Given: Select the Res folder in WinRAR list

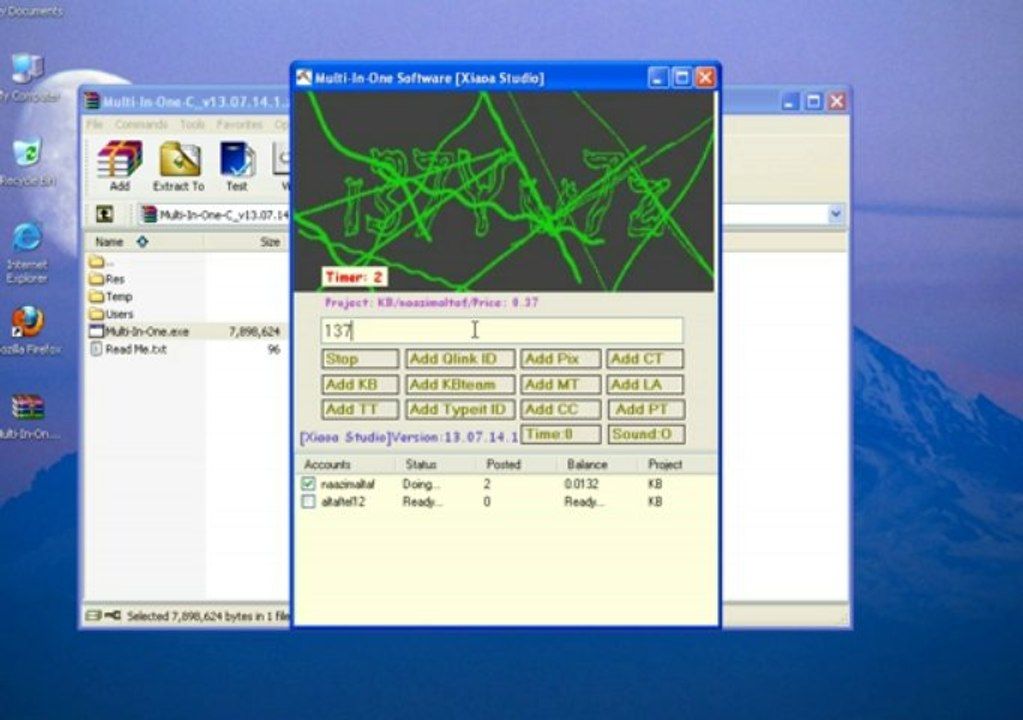Looking at the screenshot, I should click(x=107, y=279).
